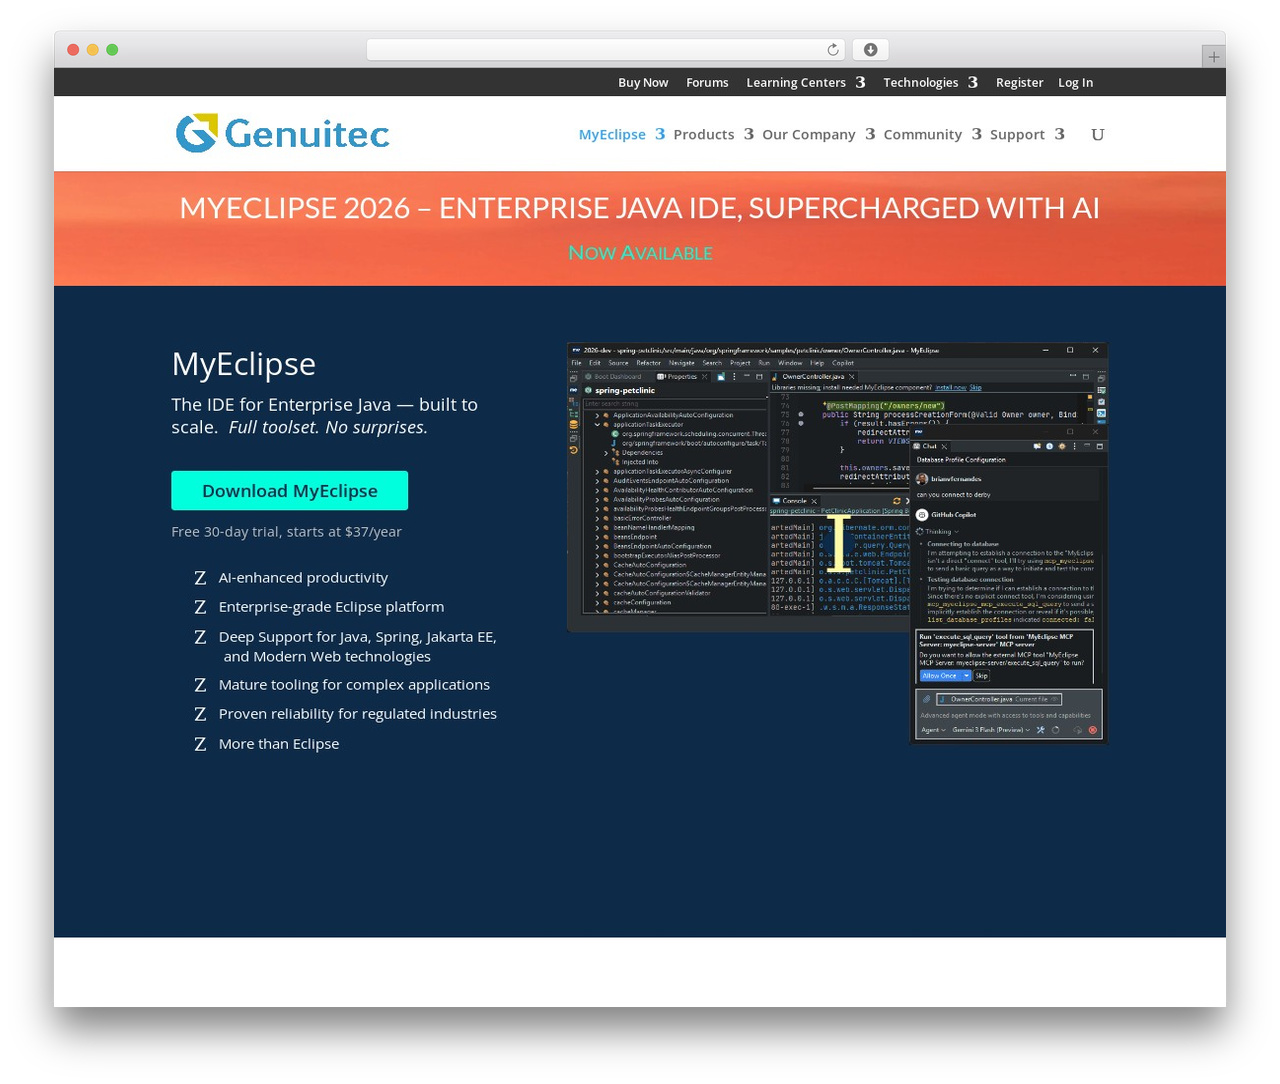Open the Our Company dropdown menu
This screenshot has height=1084, width=1280.
pyautogui.click(x=818, y=135)
